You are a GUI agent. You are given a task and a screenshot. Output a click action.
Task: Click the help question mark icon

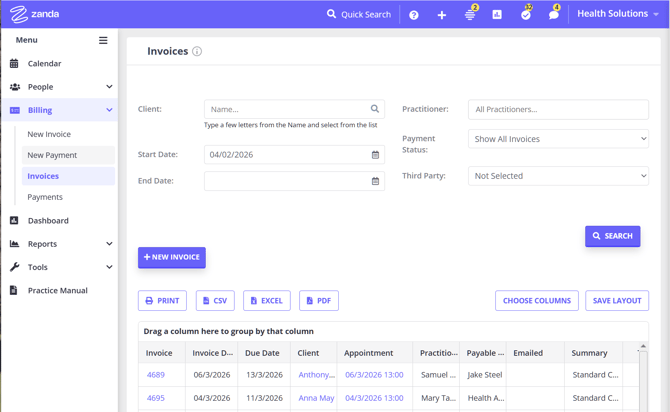pos(414,15)
